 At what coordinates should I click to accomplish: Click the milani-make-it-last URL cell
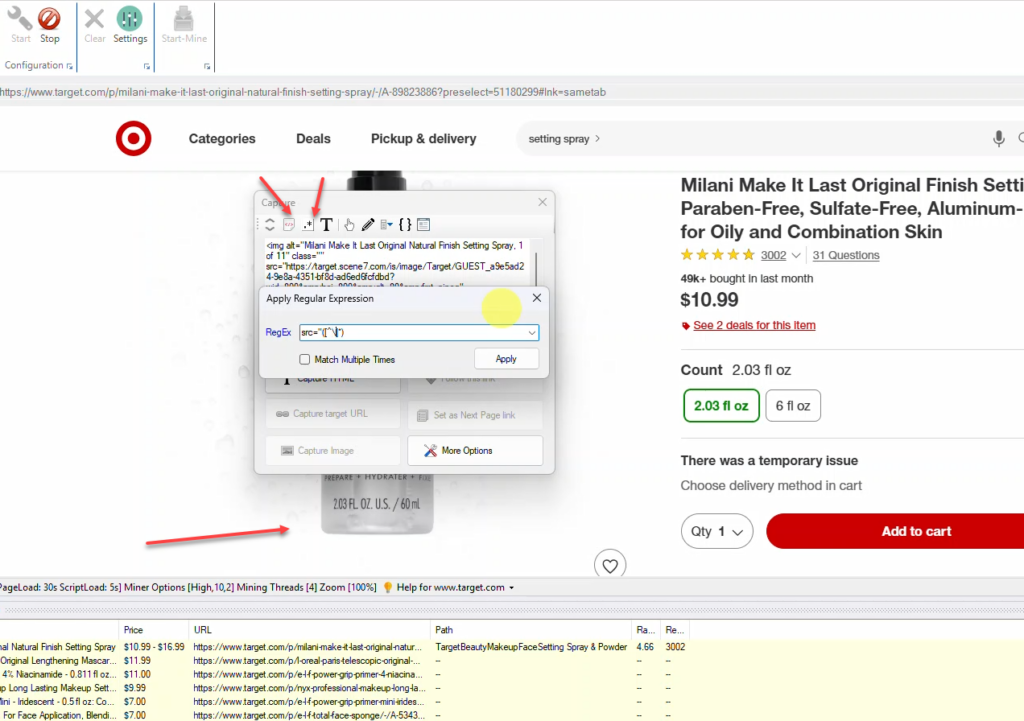pos(308,647)
